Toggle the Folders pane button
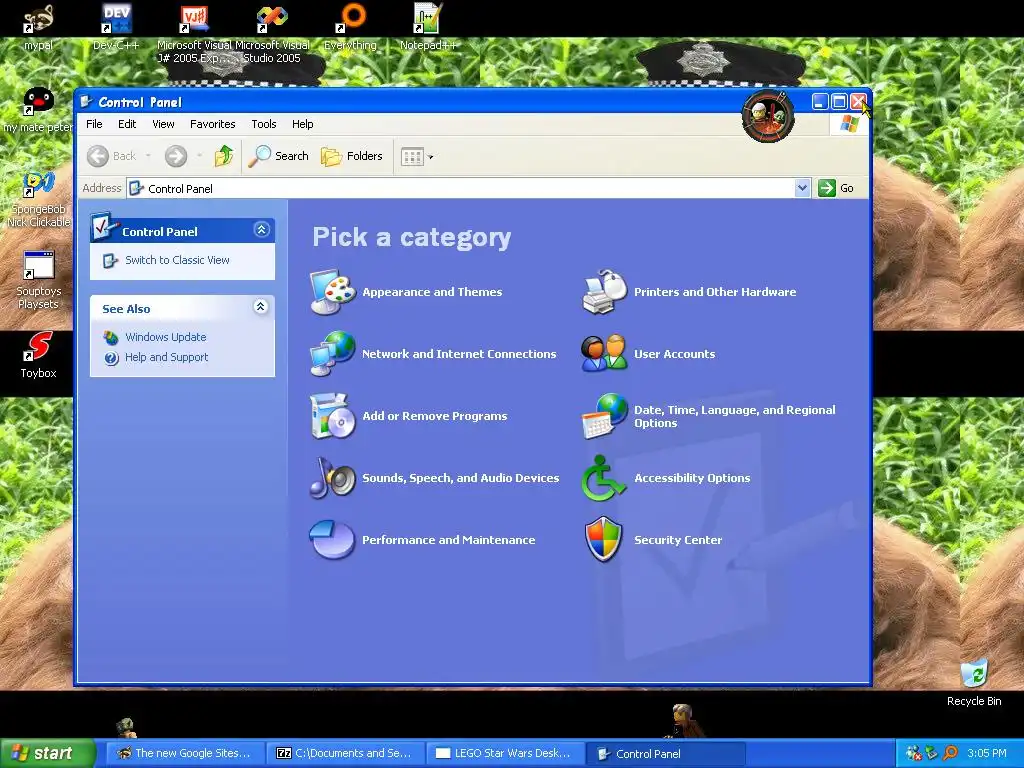This screenshot has width=1024, height=768. coord(352,156)
